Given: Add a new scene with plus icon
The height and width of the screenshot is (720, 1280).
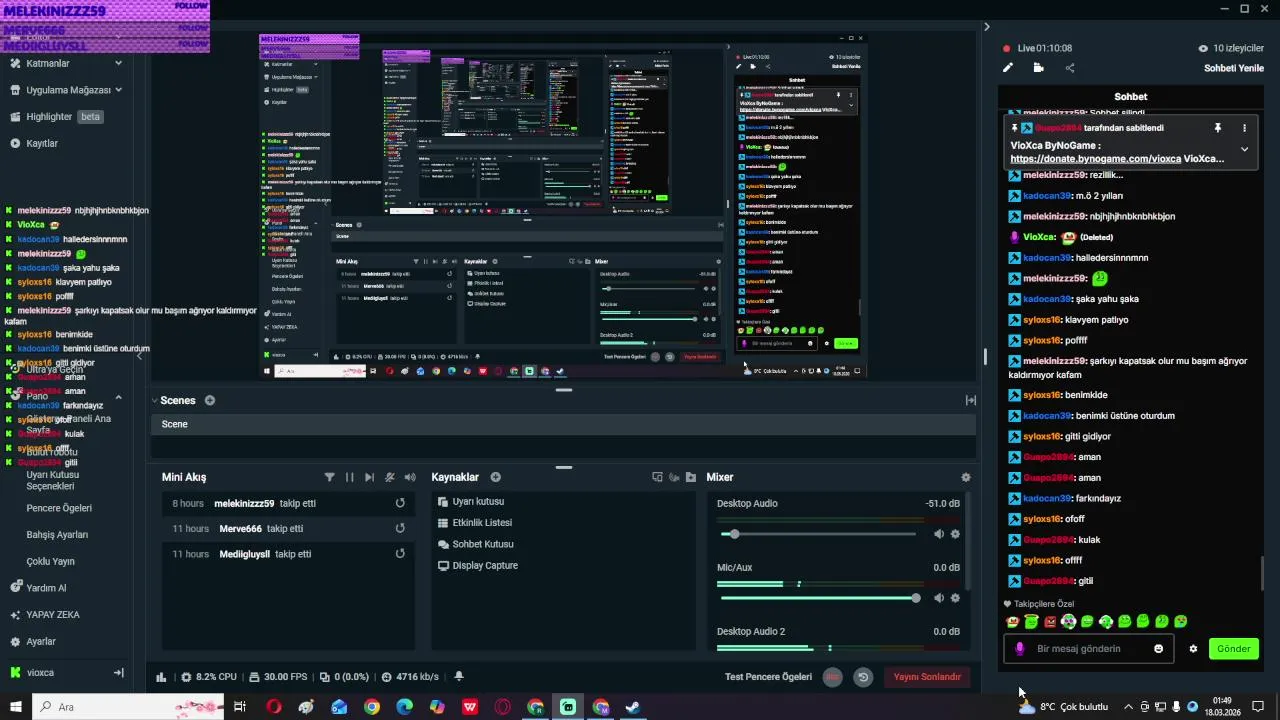Looking at the screenshot, I should coord(210,400).
